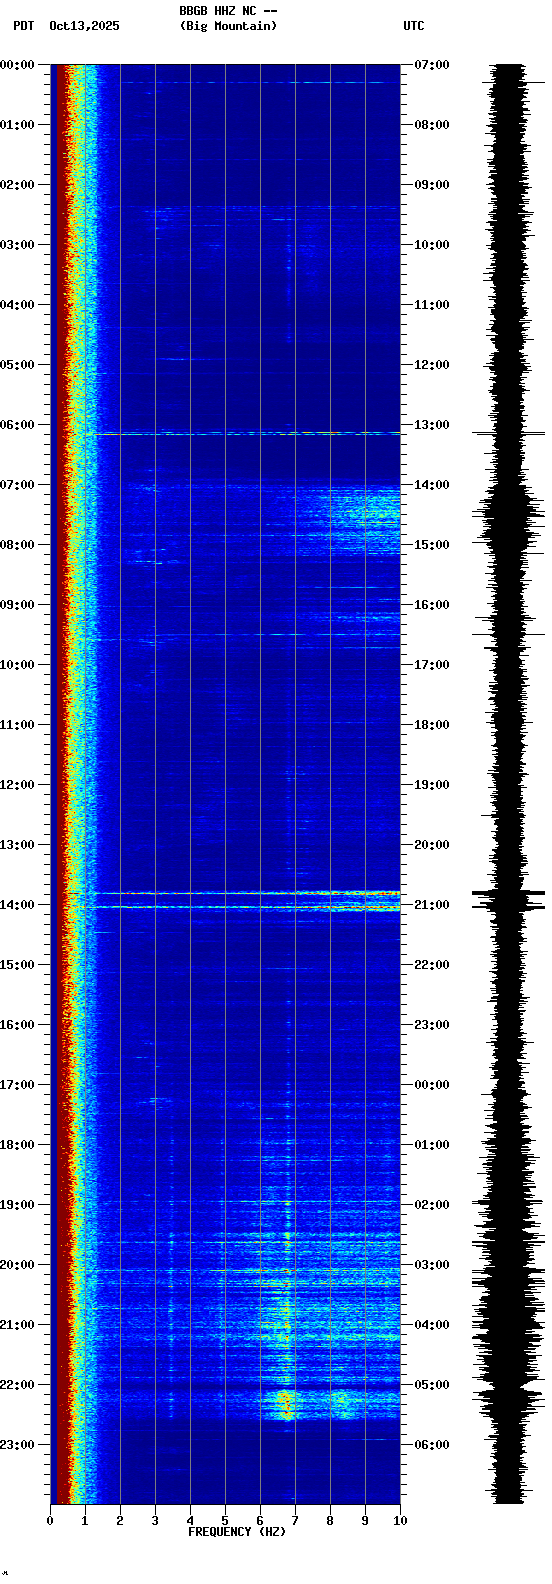Click 11:00 label on the PDT axis

pos(17,725)
